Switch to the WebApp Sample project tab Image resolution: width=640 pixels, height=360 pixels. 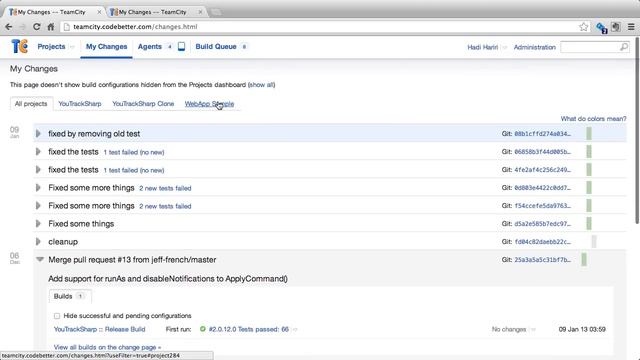[x=209, y=104]
